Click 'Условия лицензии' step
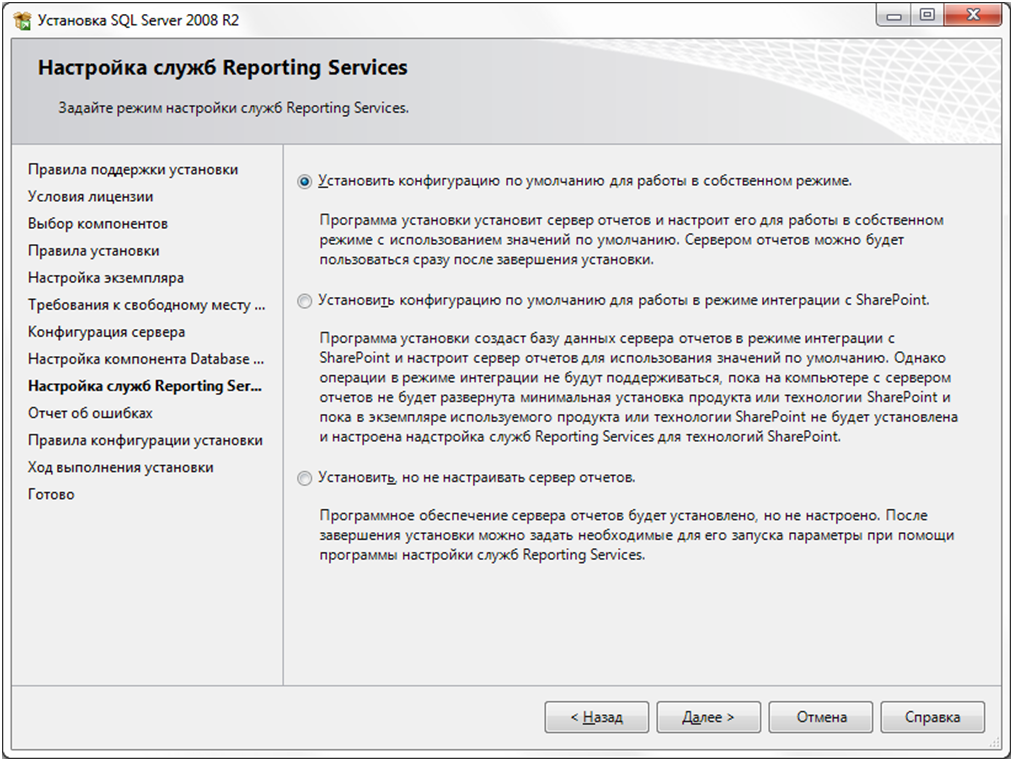1013x761 pixels. (x=90, y=196)
